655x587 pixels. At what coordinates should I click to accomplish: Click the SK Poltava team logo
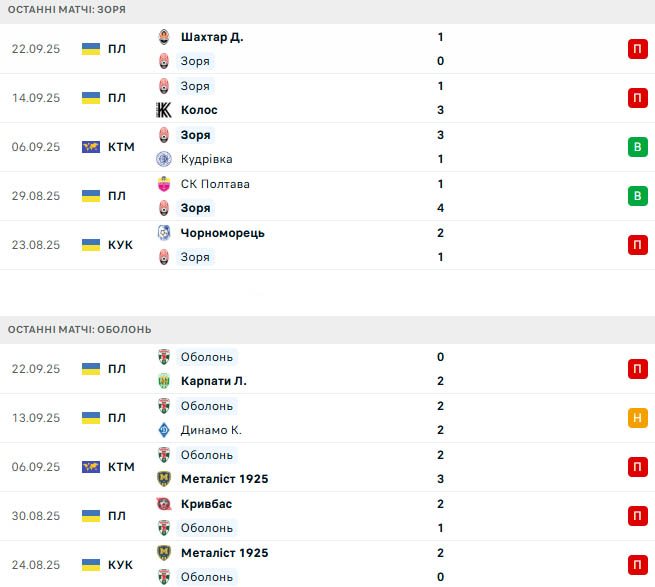coord(165,184)
